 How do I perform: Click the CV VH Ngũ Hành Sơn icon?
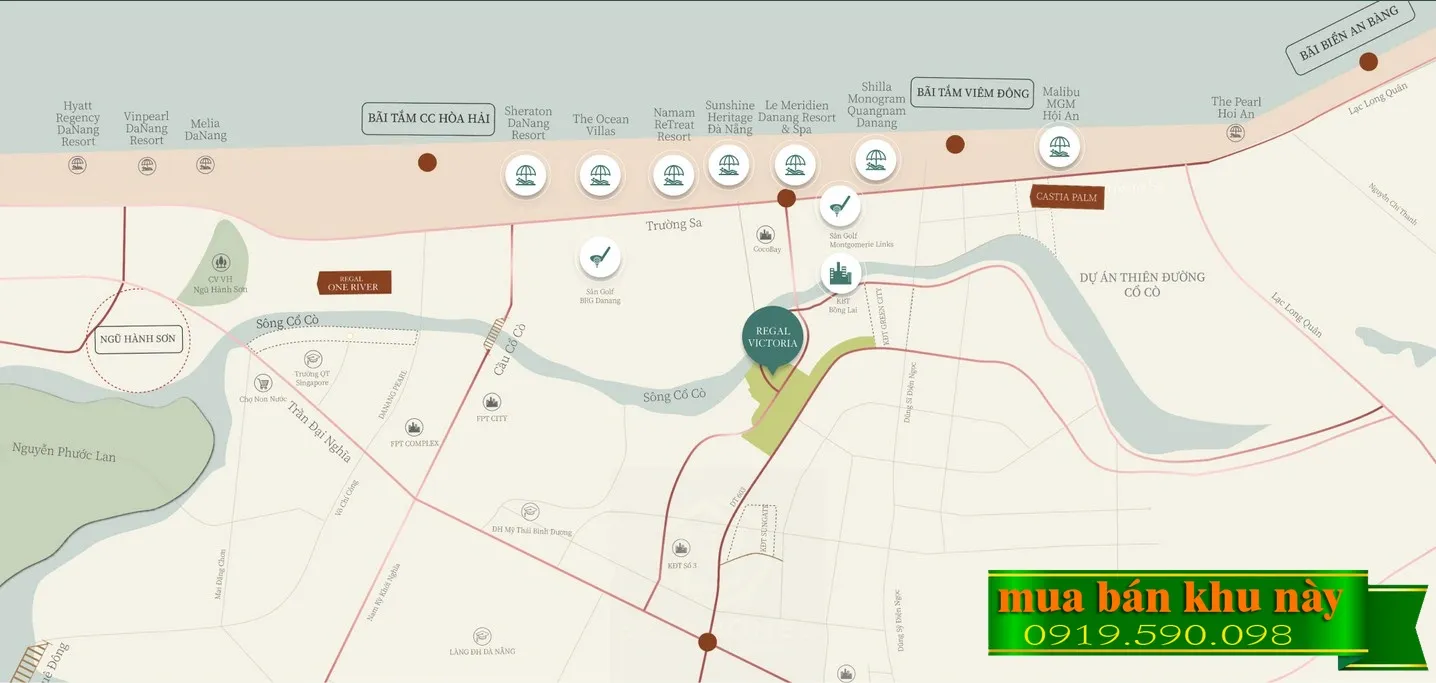click(x=221, y=263)
